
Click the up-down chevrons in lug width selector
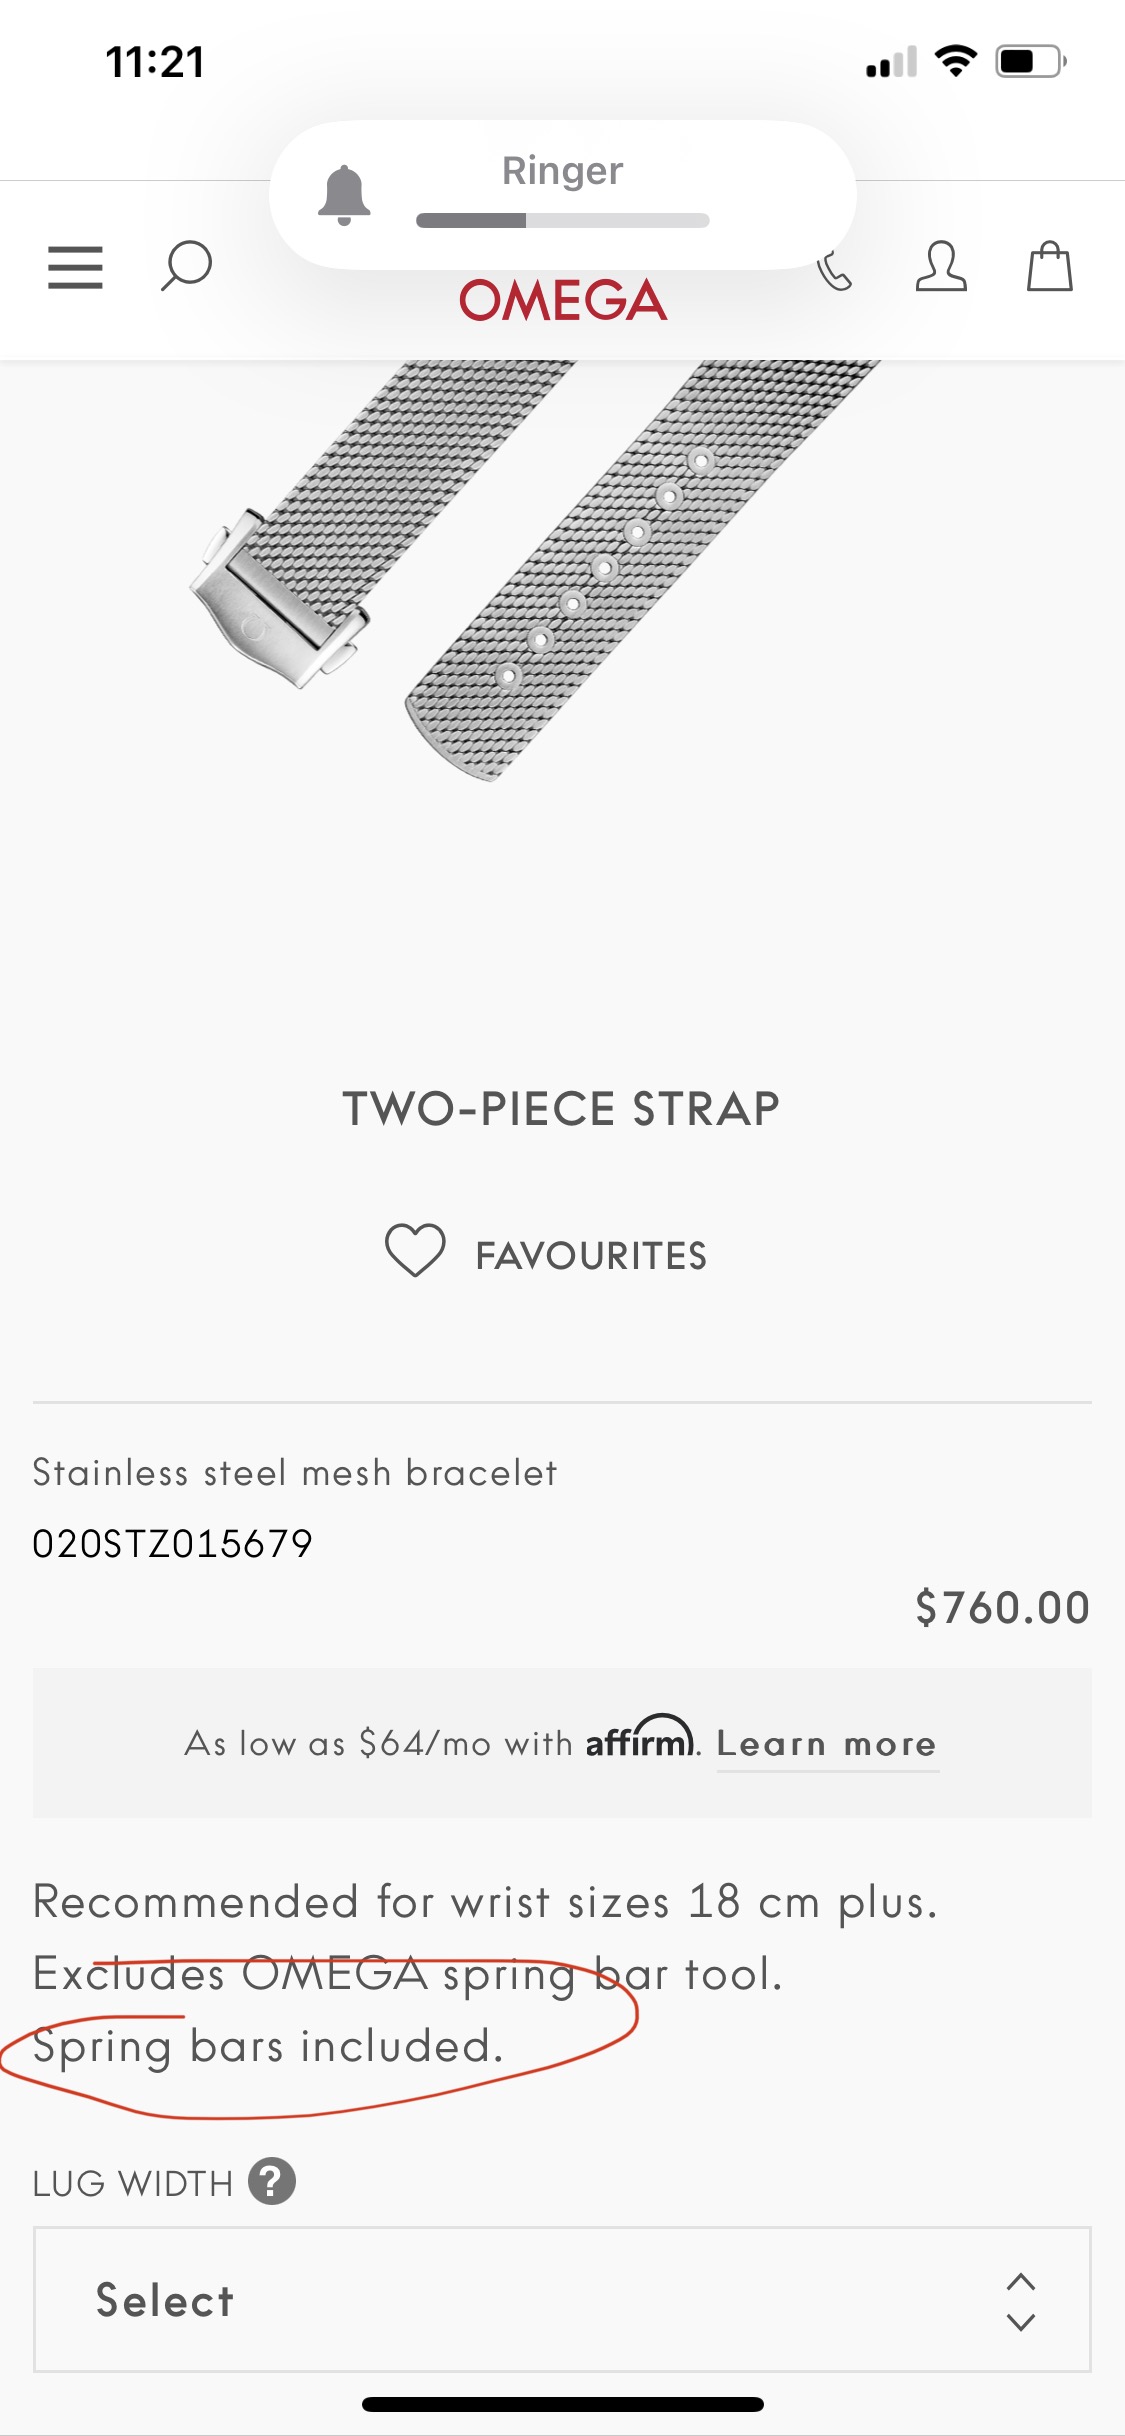coord(1020,2301)
